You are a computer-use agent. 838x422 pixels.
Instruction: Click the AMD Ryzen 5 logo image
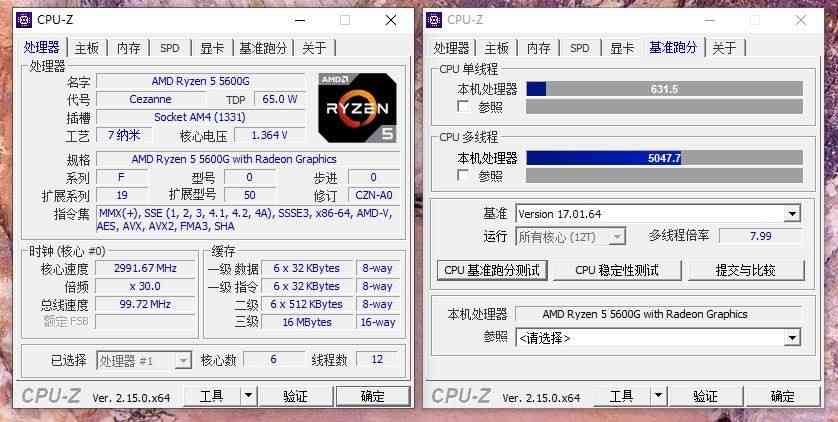(357, 107)
